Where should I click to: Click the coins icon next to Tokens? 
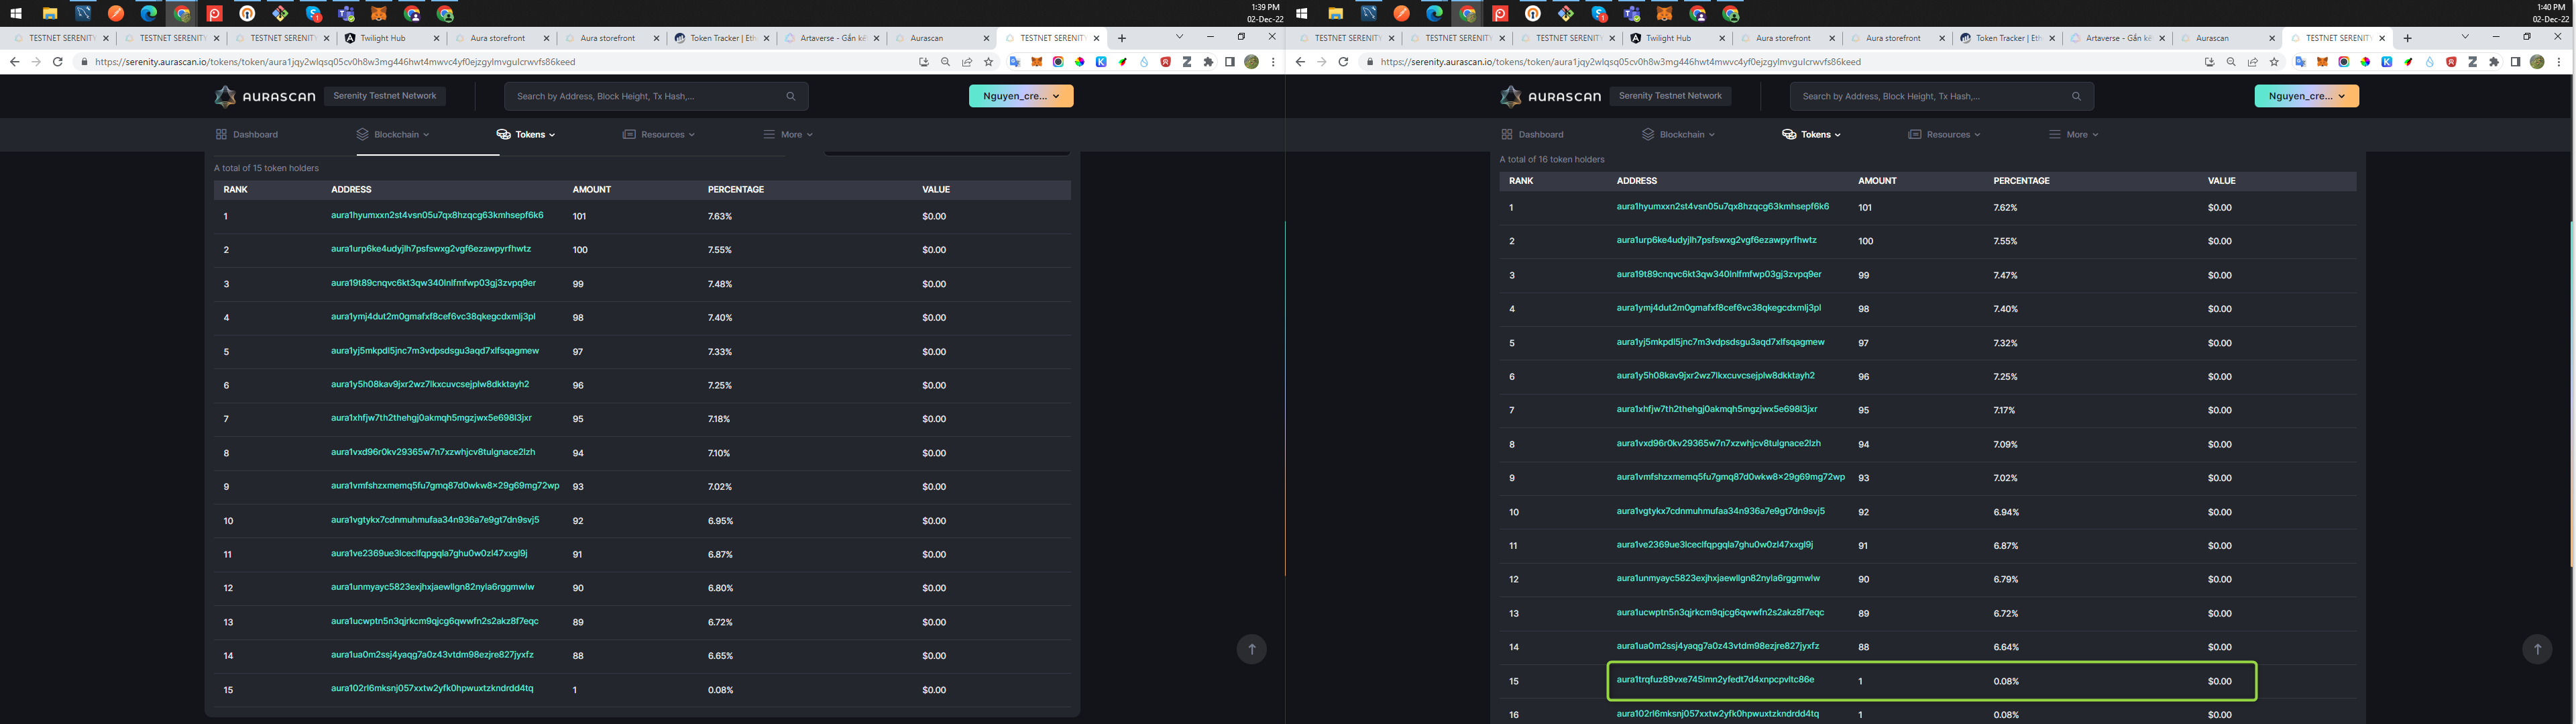[x=503, y=133]
